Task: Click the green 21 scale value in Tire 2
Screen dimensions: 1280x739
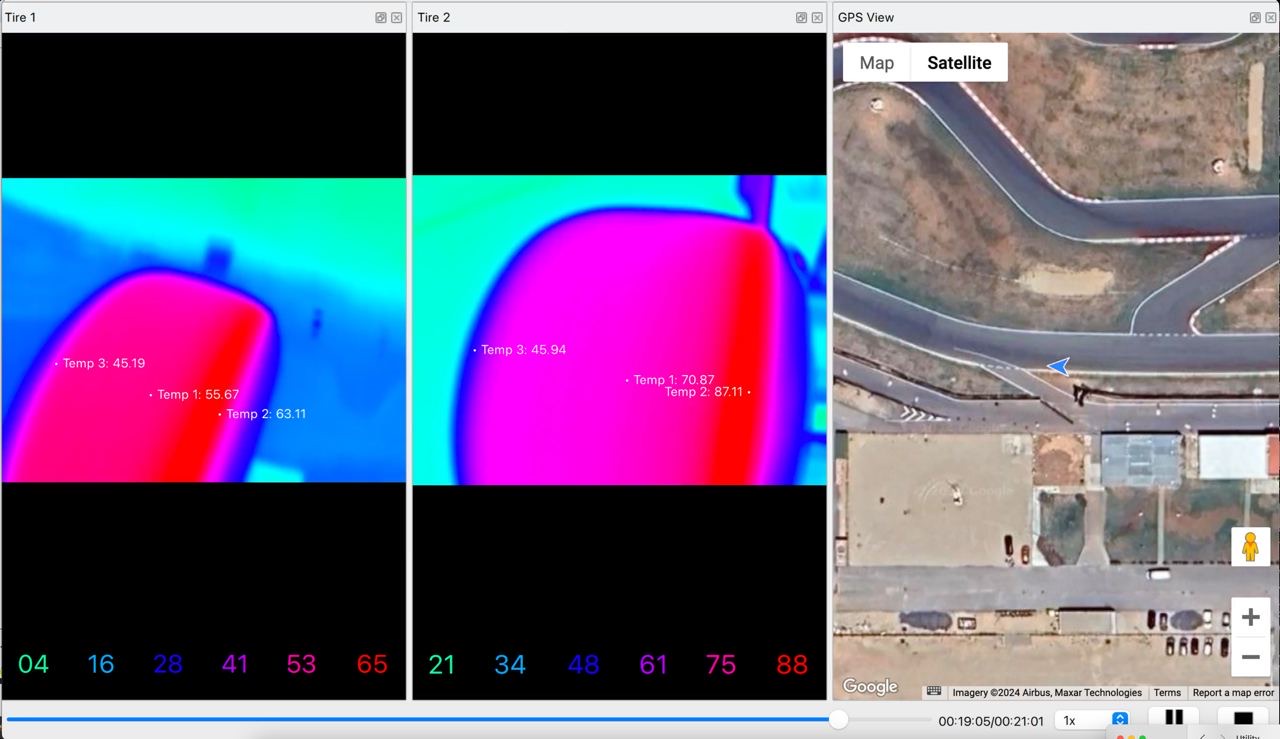Action: tap(442, 664)
